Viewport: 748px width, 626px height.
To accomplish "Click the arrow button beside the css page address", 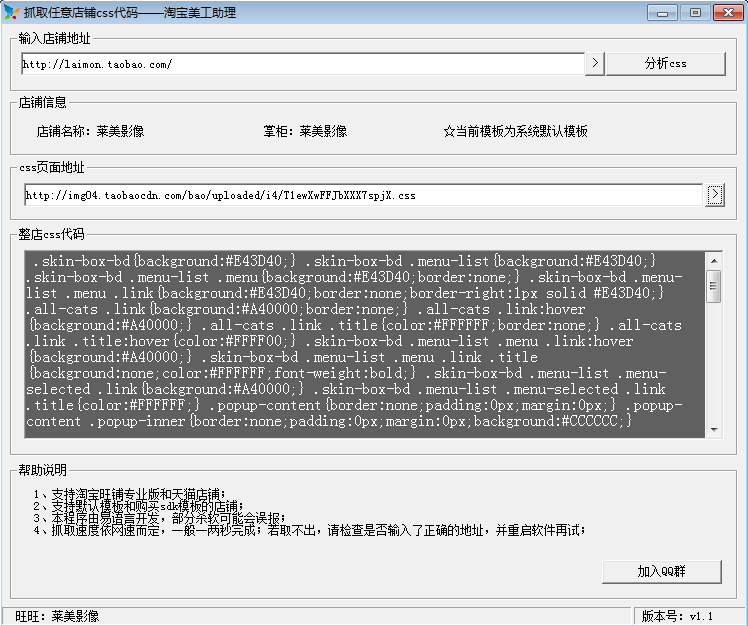I will click(715, 195).
